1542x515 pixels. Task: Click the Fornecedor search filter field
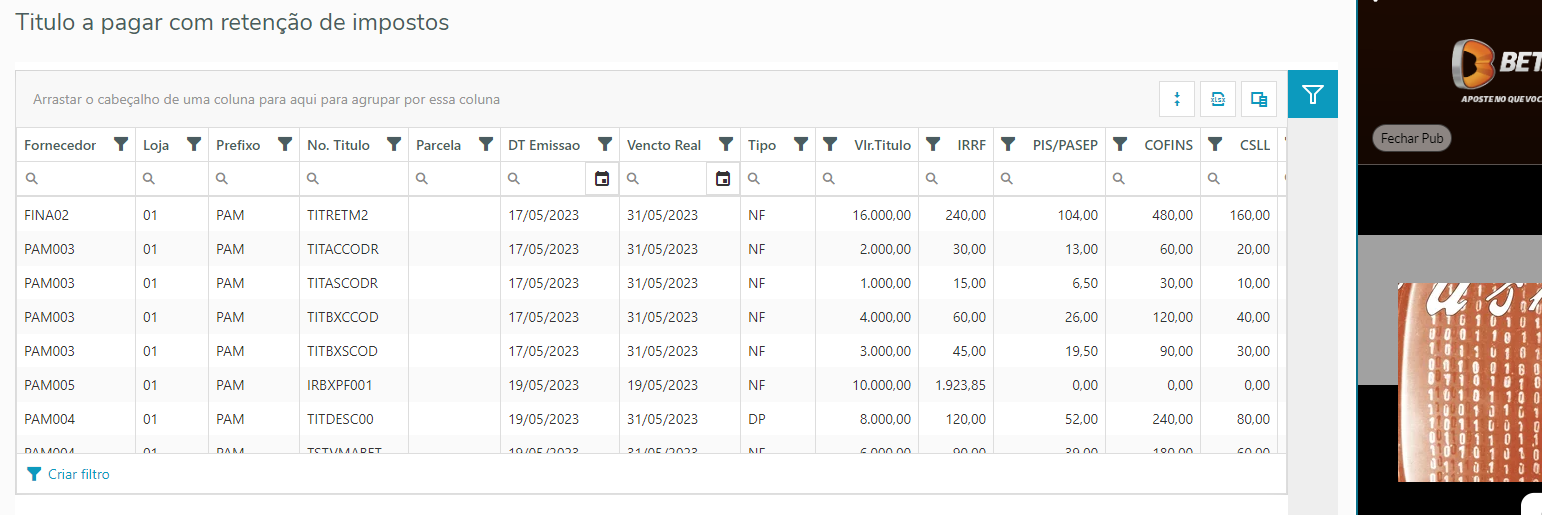[x=80, y=179]
